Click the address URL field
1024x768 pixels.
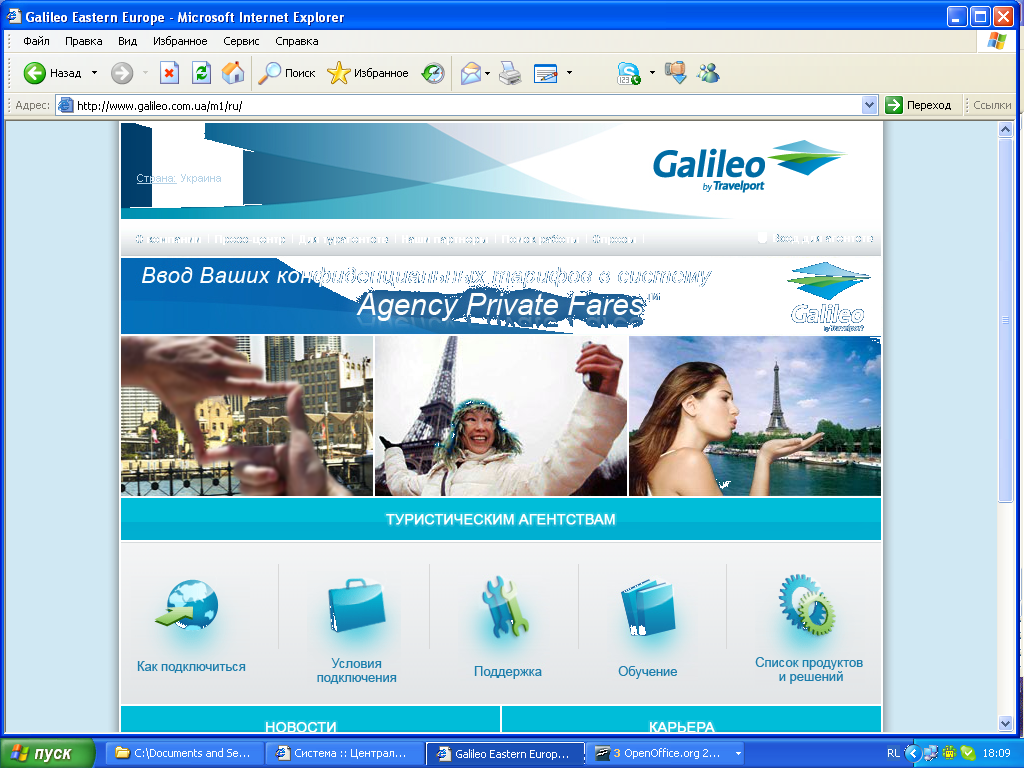(x=467, y=105)
